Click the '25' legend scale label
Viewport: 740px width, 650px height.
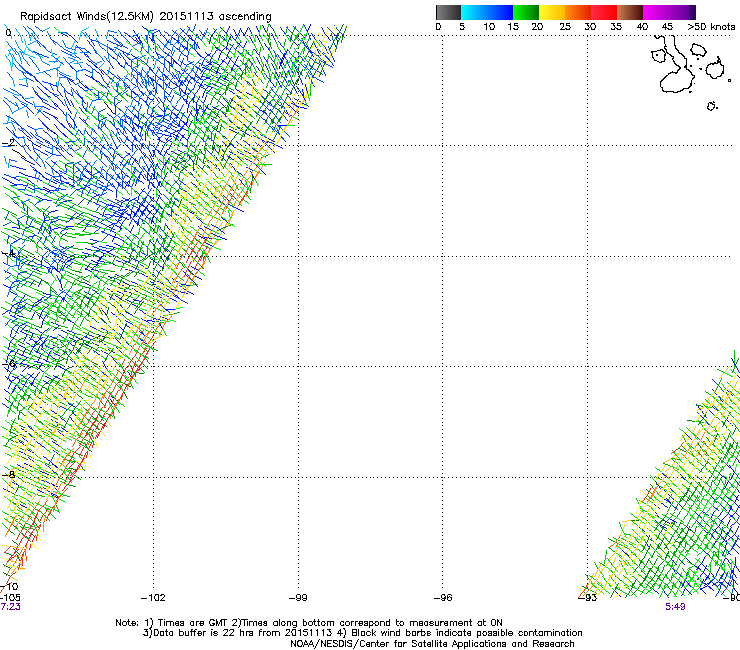coord(564,26)
